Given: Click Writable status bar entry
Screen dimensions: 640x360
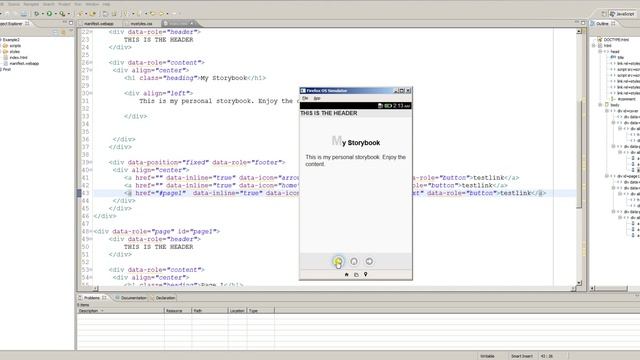Looking at the screenshot, I should (487, 356).
